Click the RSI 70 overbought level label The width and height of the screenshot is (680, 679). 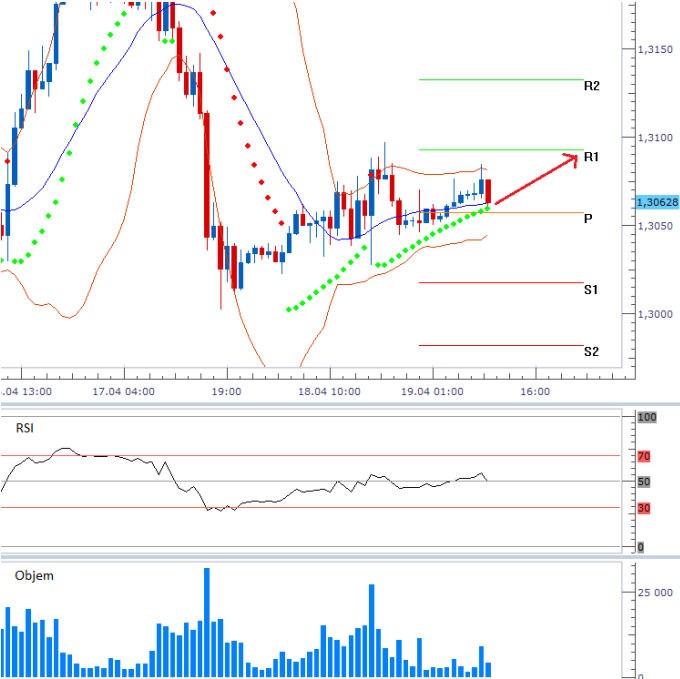pos(644,456)
